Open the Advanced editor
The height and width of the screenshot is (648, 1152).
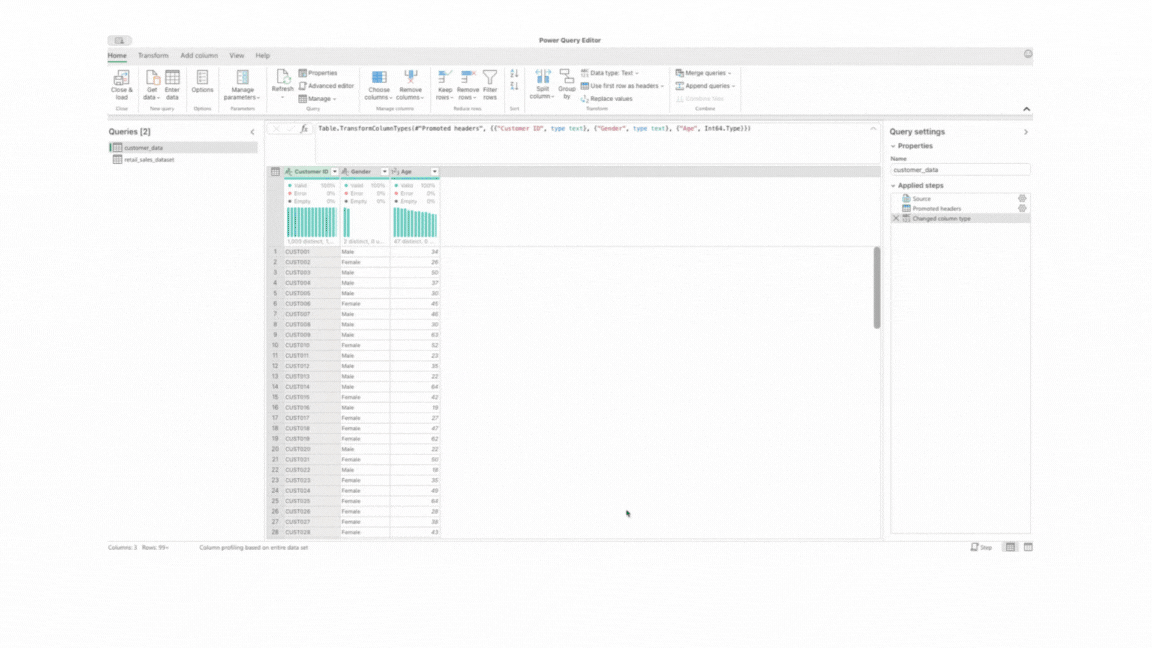tap(326, 86)
